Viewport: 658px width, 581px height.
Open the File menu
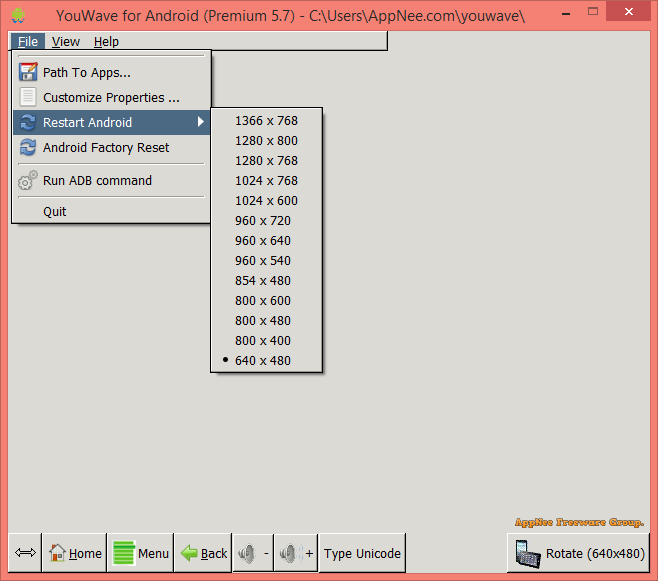(28, 42)
